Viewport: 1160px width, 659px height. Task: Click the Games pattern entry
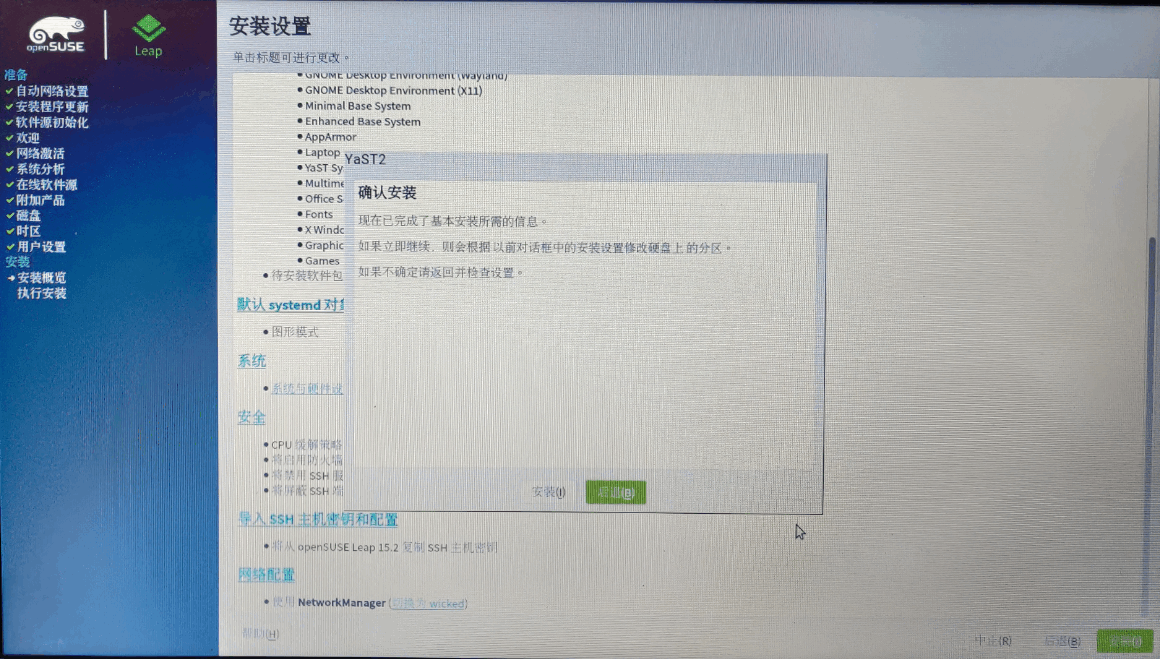pyautogui.click(x=322, y=261)
